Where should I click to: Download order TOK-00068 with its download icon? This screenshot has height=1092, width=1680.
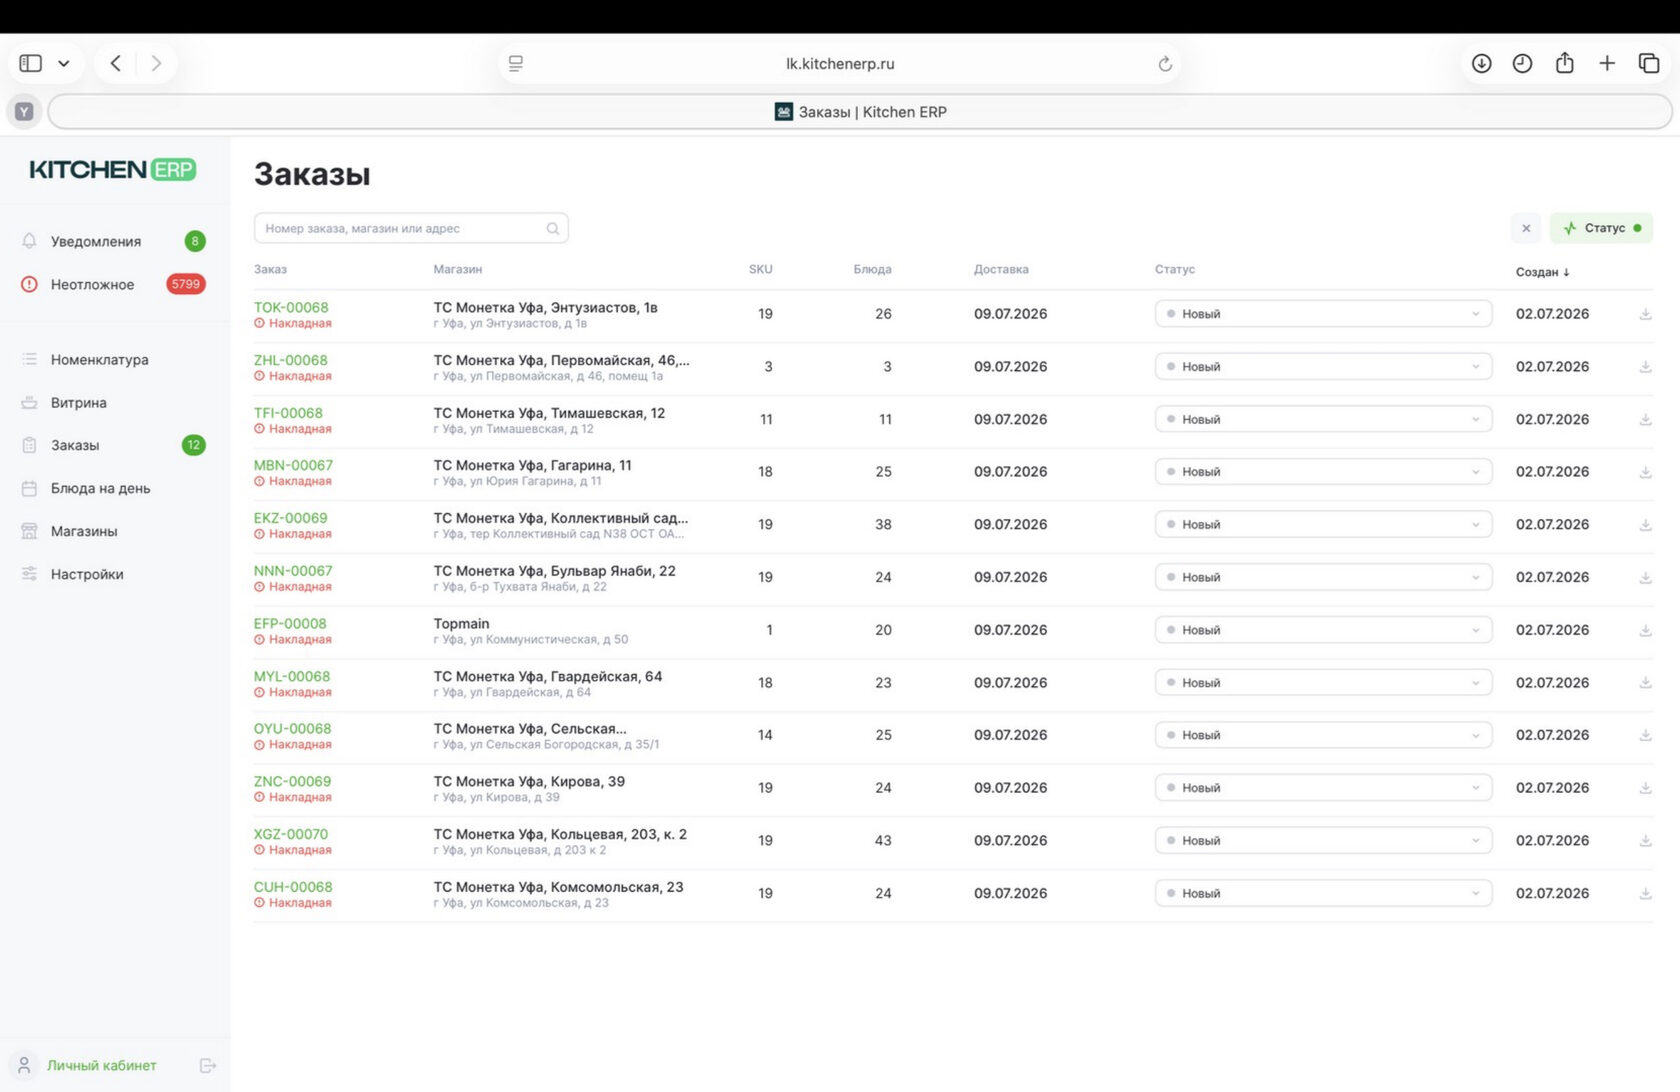tap(1645, 314)
